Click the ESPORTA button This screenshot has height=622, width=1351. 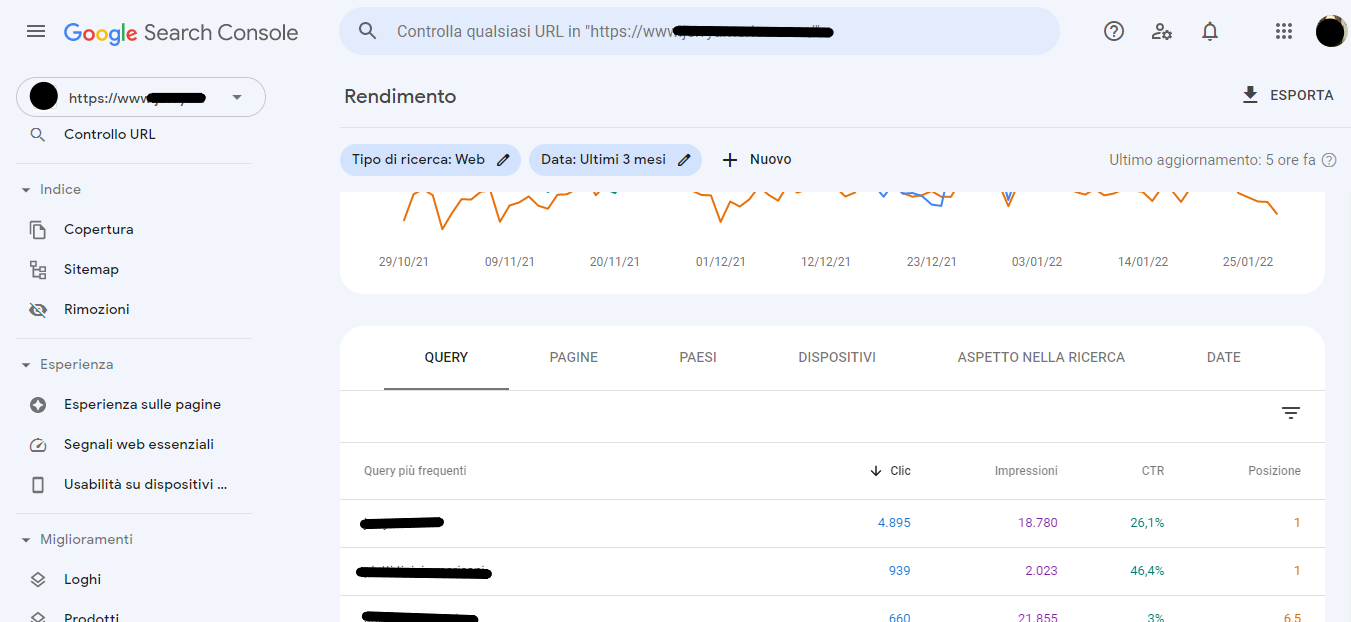1287,95
